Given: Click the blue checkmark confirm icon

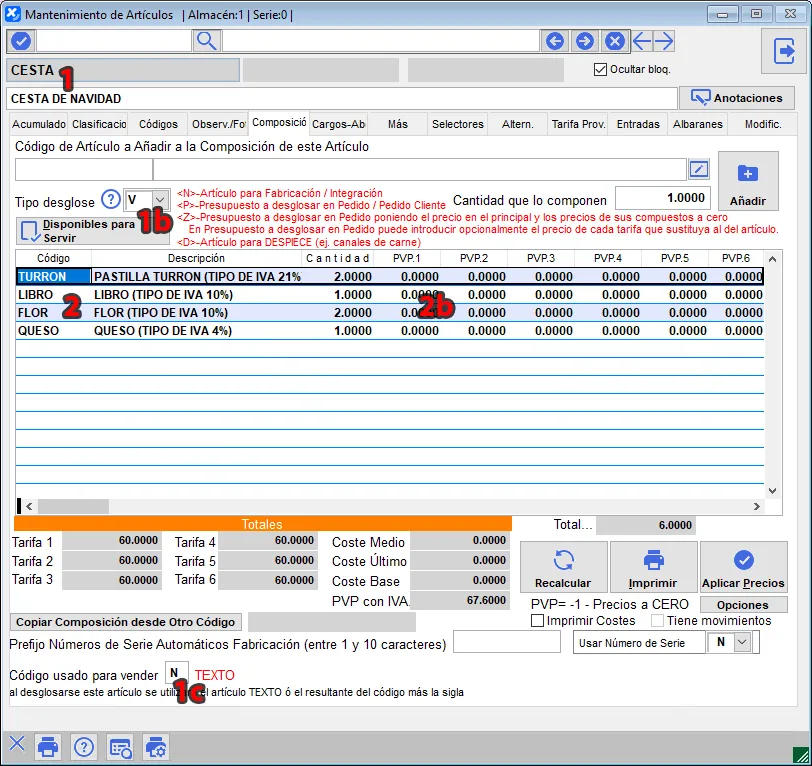Looking at the screenshot, I should tap(21, 41).
